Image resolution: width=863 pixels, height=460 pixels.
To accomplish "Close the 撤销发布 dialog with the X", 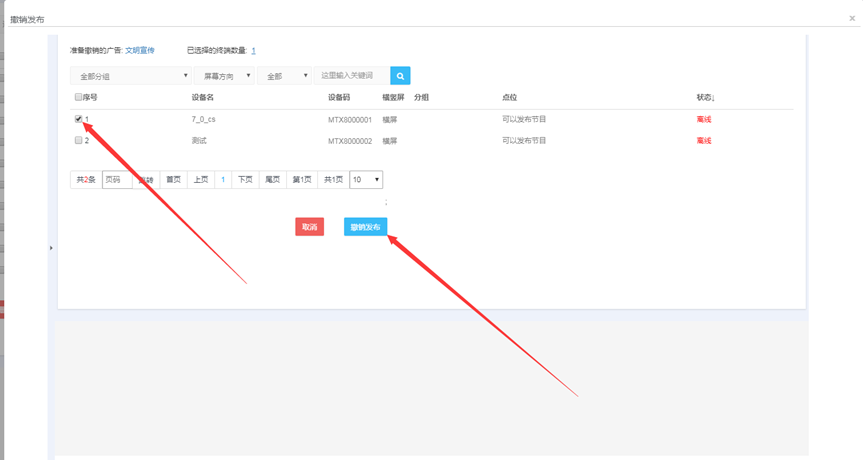I will [852, 18].
